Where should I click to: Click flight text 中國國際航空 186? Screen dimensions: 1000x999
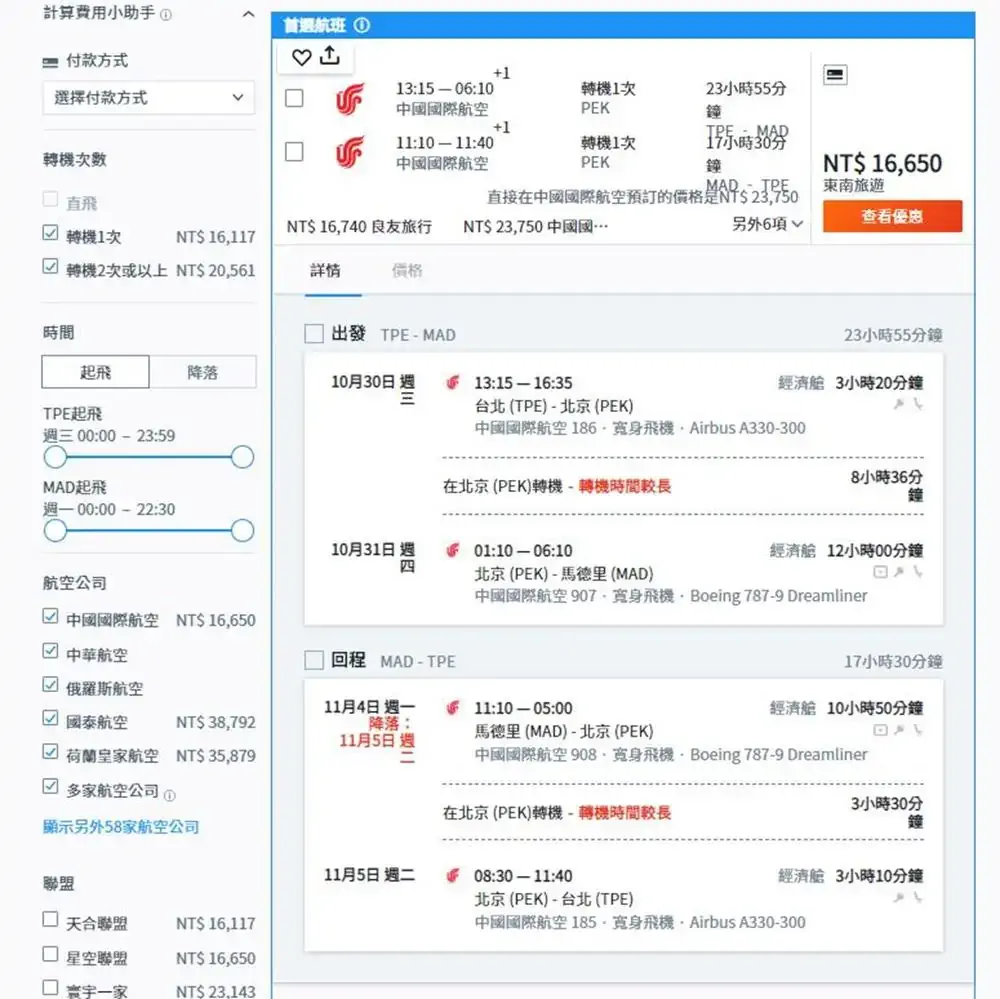coord(536,428)
